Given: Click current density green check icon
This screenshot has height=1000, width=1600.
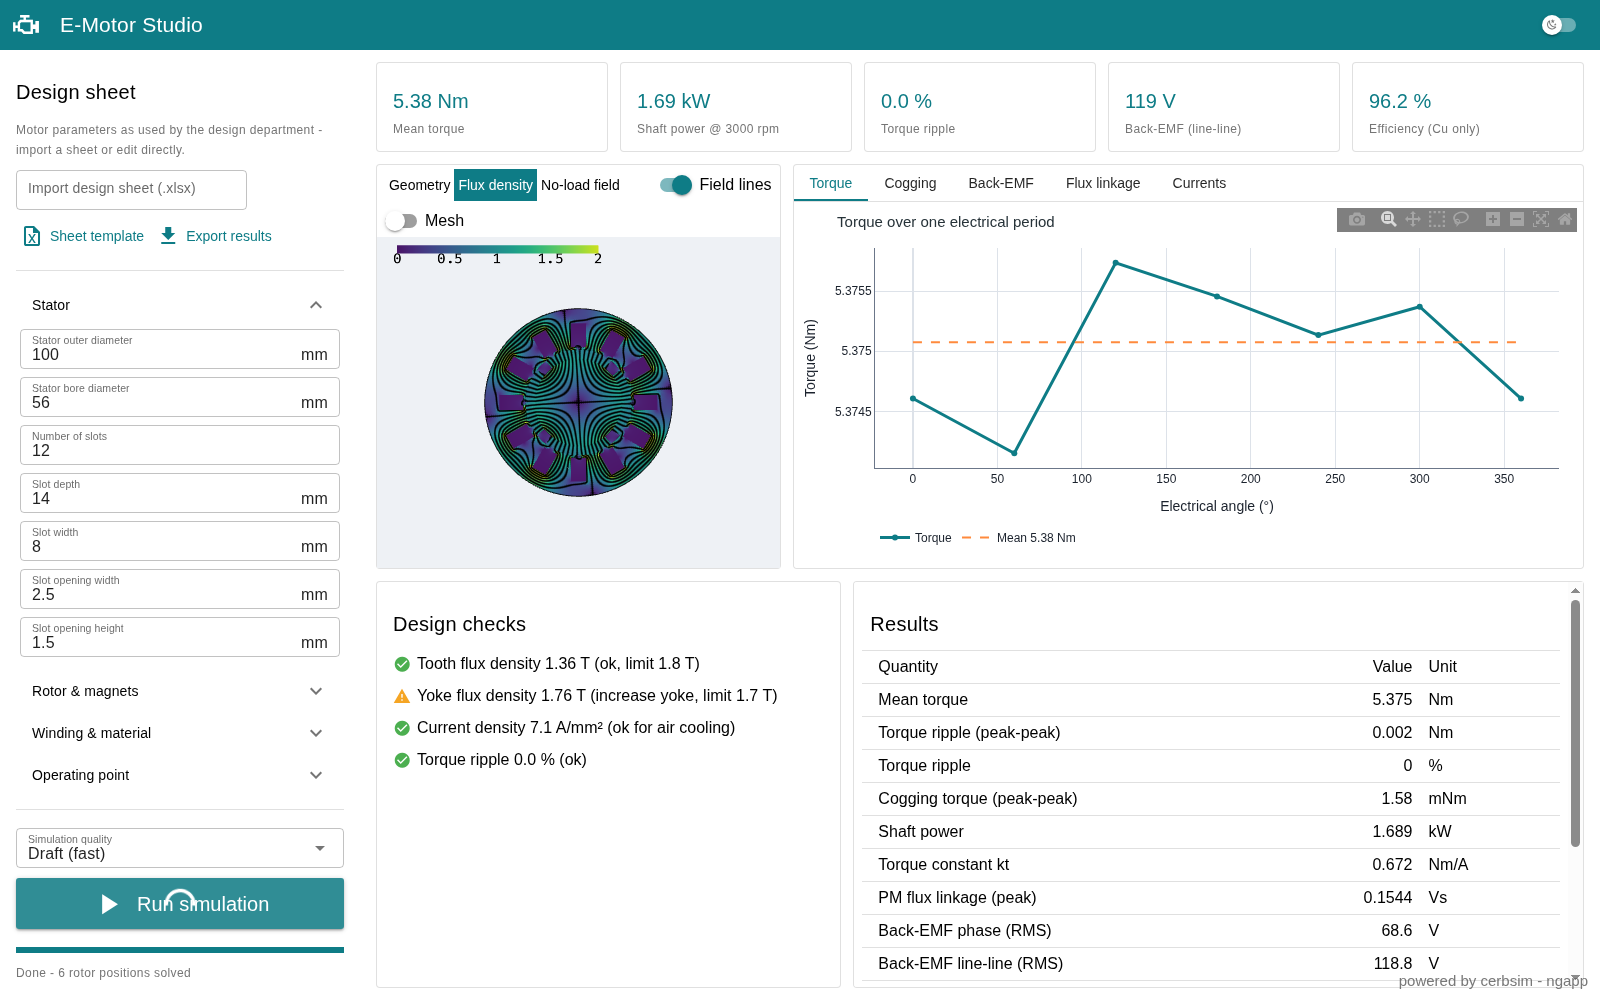Looking at the screenshot, I should tap(402, 728).
